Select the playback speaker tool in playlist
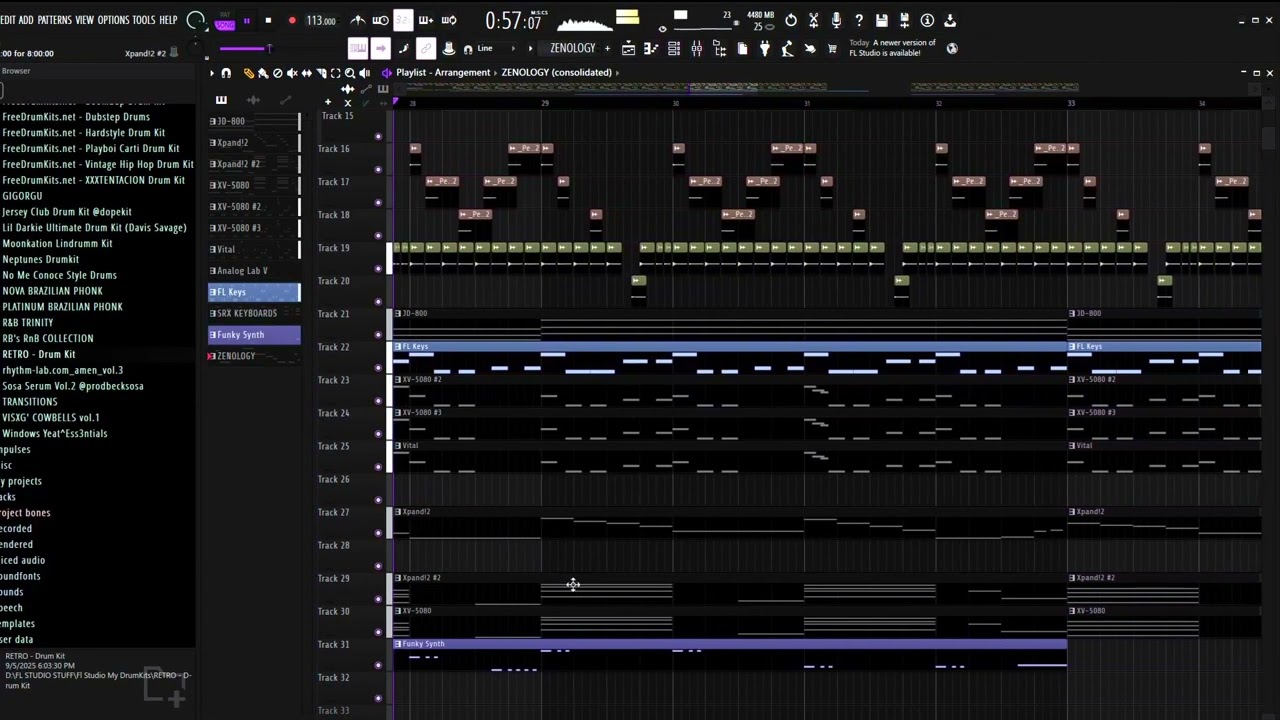This screenshot has width=1280, height=720. click(364, 73)
